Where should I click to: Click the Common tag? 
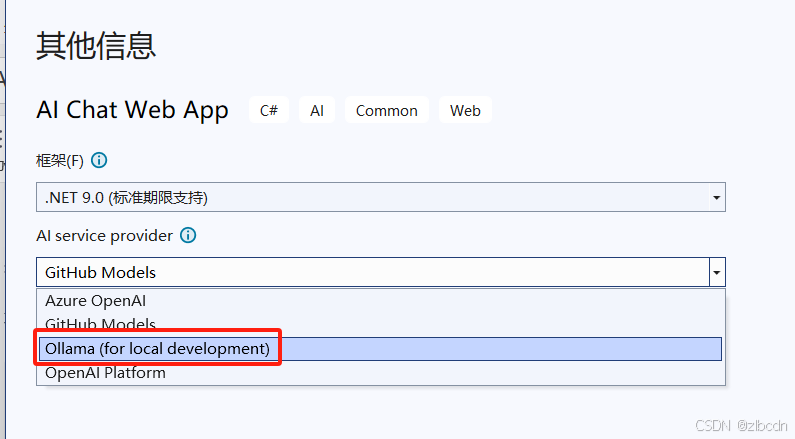(x=387, y=110)
